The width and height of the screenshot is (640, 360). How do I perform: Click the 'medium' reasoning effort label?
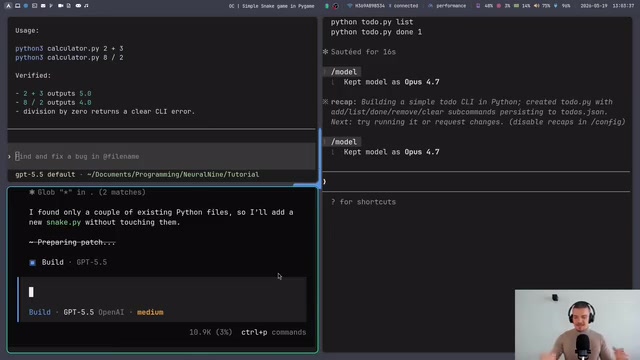(150, 312)
